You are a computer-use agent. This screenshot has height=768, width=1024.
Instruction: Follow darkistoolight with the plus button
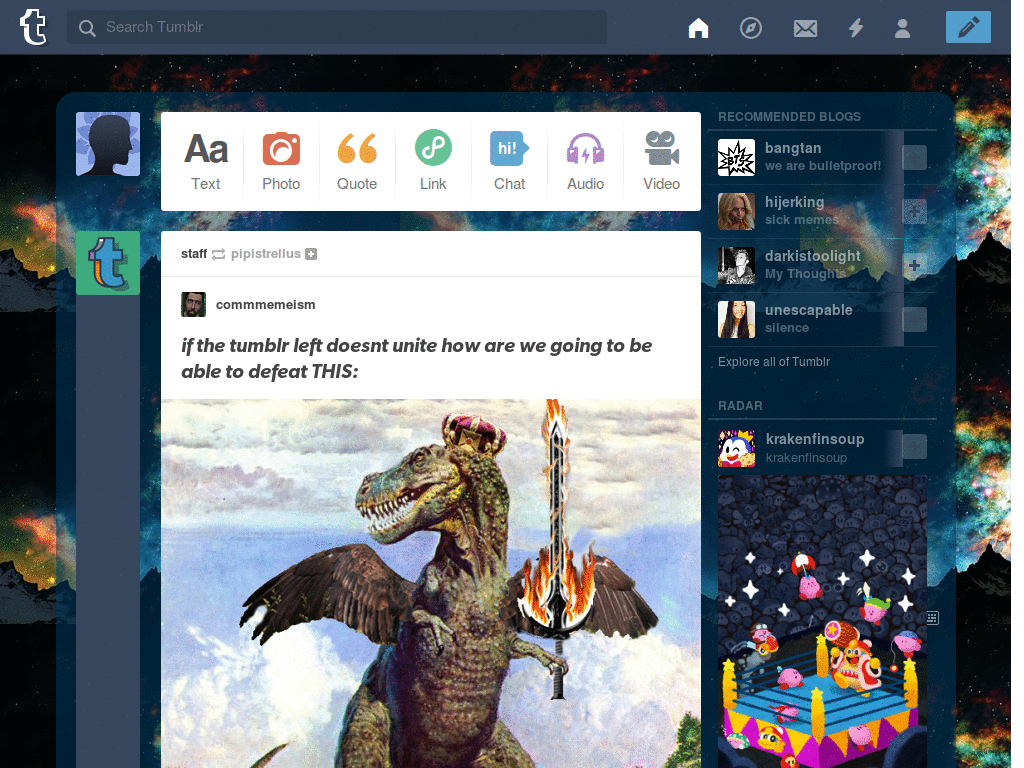tap(915, 265)
